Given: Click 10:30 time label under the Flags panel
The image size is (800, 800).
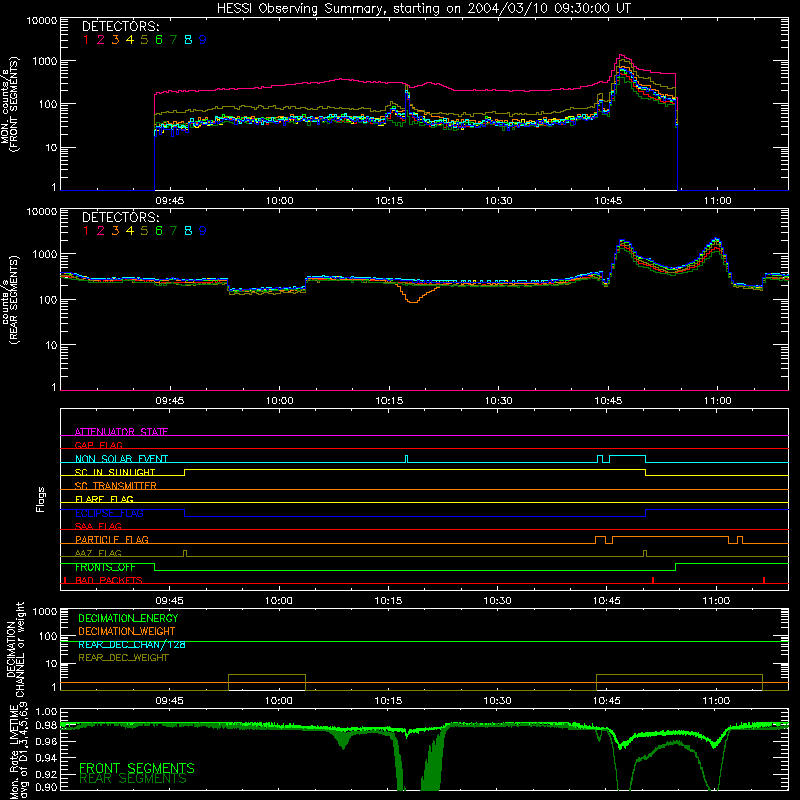Looking at the screenshot, I should tap(497, 601).
